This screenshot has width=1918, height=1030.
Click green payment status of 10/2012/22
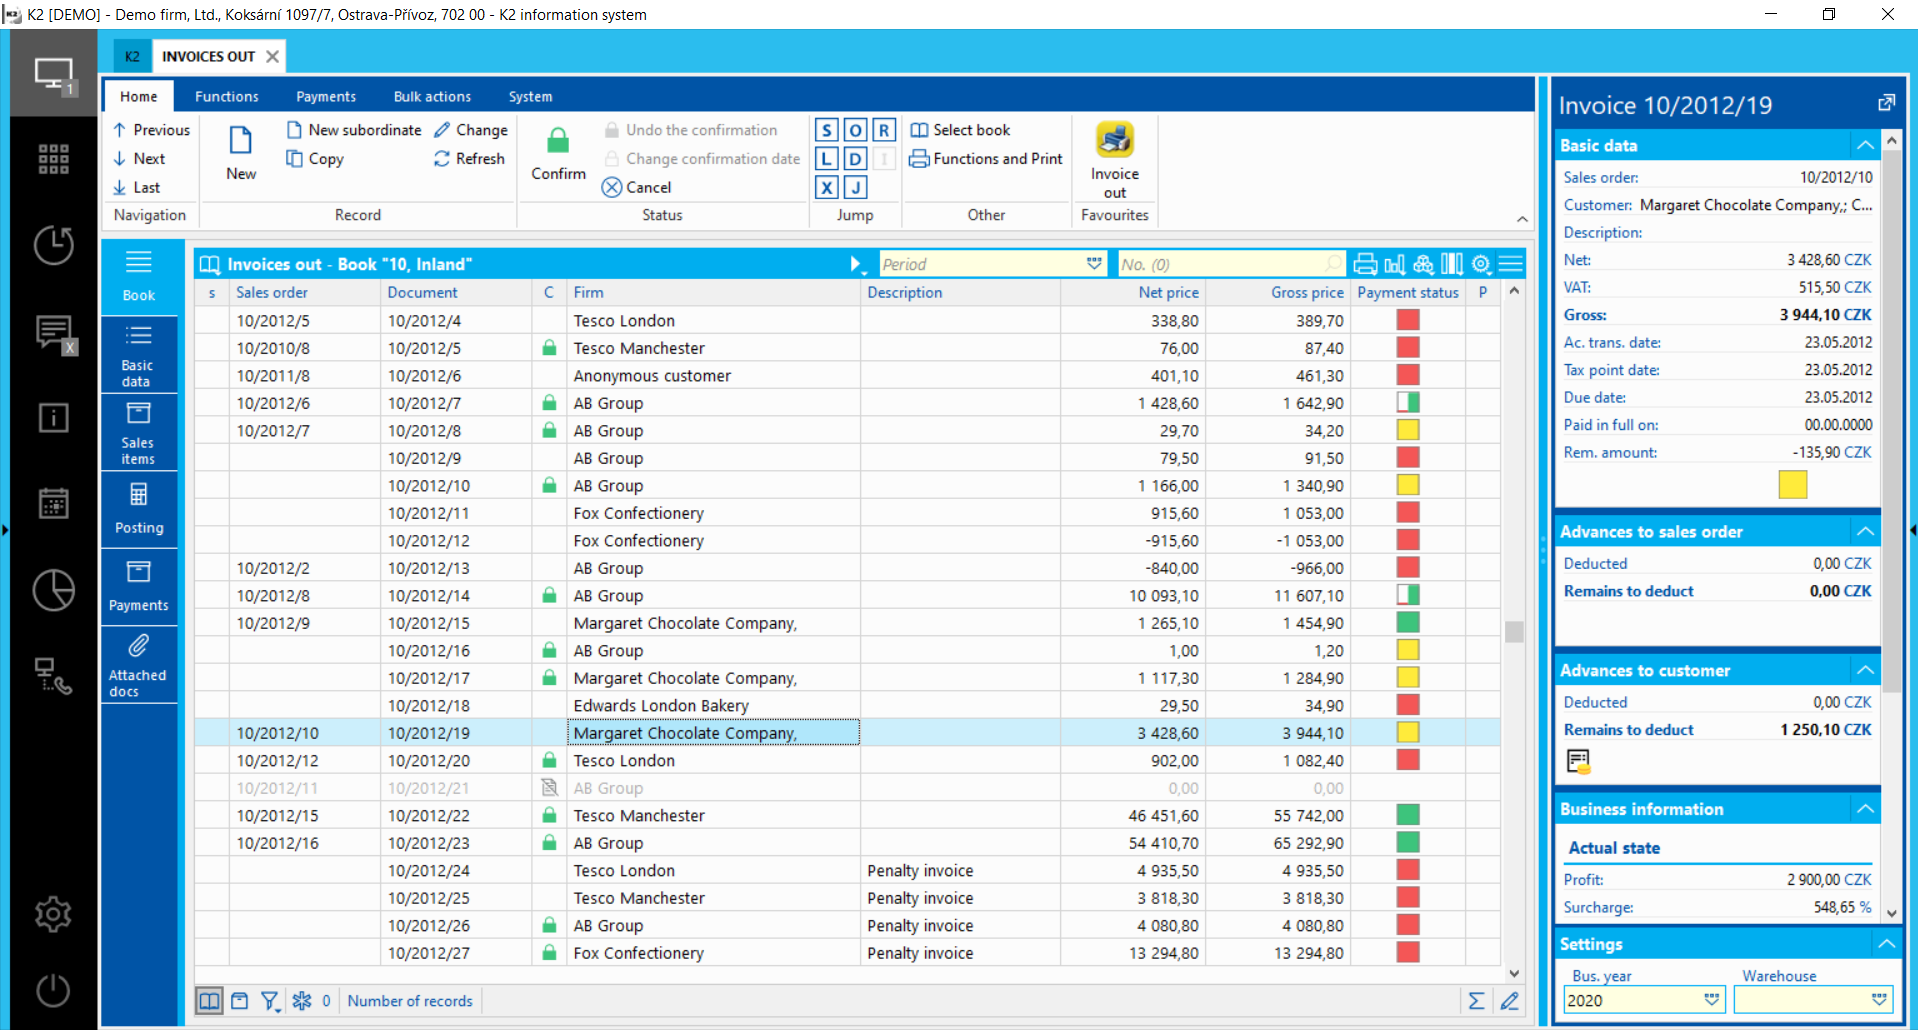pos(1408,815)
